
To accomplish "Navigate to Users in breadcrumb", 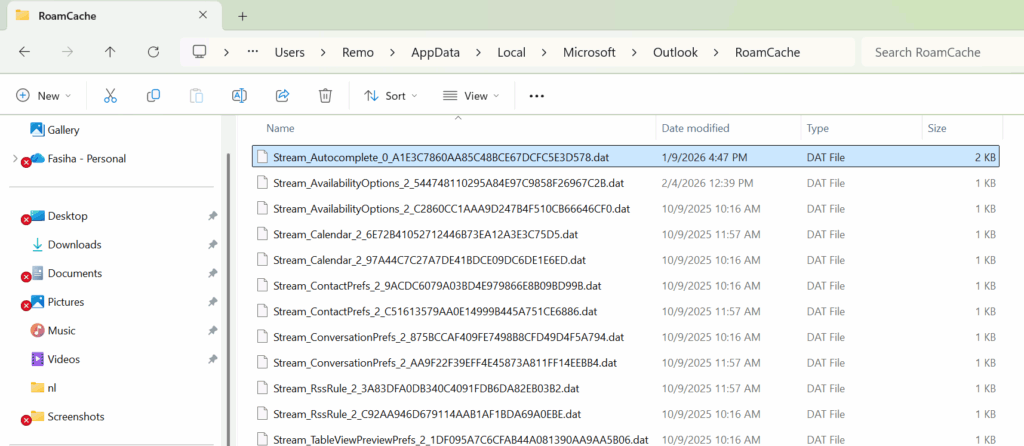I will point(289,53).
